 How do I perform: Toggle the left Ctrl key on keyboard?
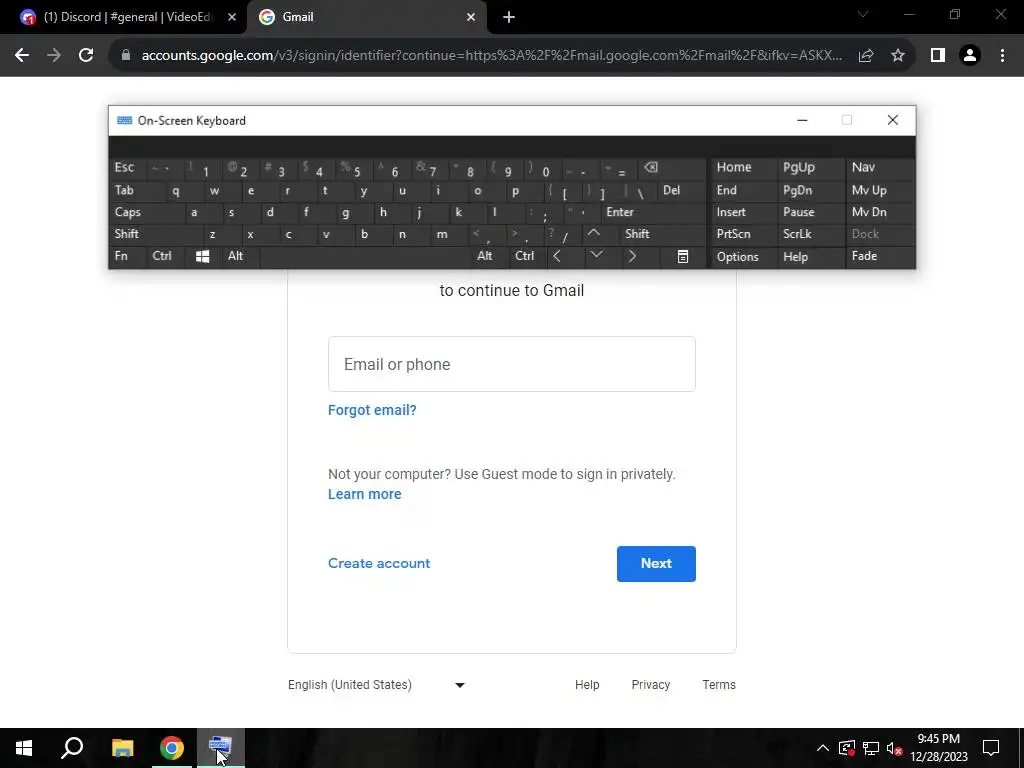click(x=166, y=257)
